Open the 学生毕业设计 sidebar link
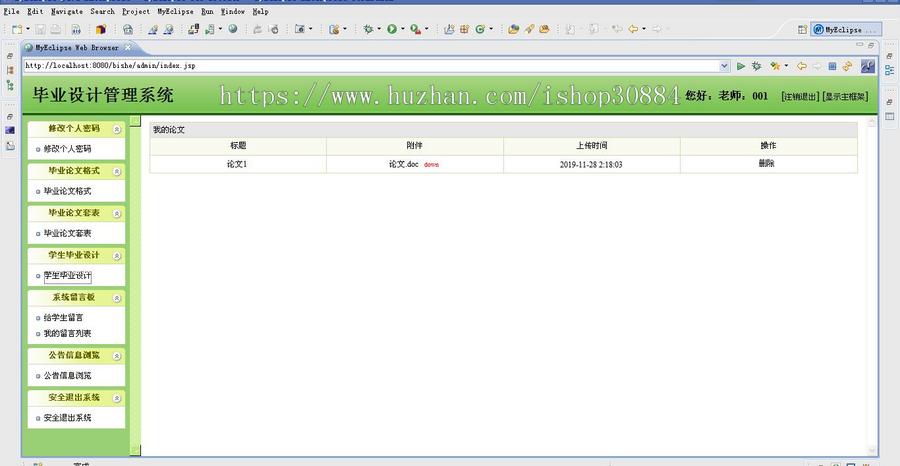900x466 pixels. point(68,275)
